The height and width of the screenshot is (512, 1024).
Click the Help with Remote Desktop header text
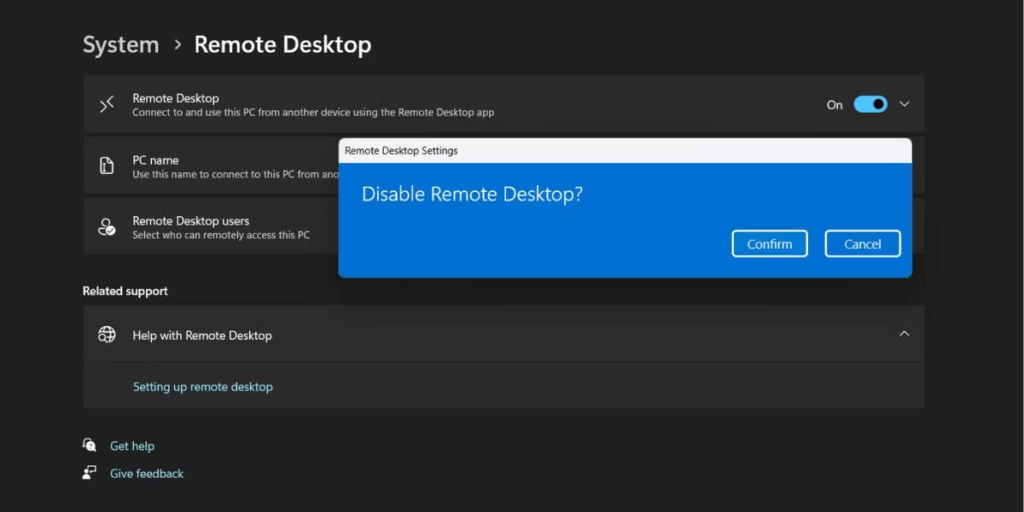[202, 336]
